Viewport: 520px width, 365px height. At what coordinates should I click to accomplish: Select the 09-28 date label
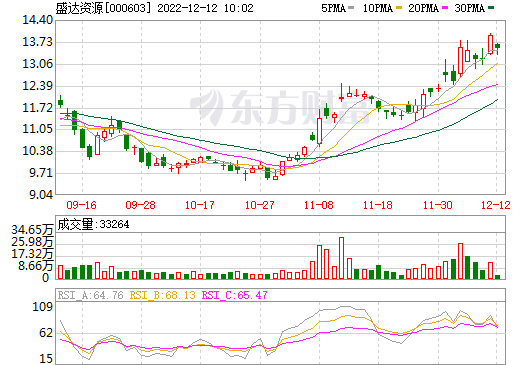(x=140, y=205)
